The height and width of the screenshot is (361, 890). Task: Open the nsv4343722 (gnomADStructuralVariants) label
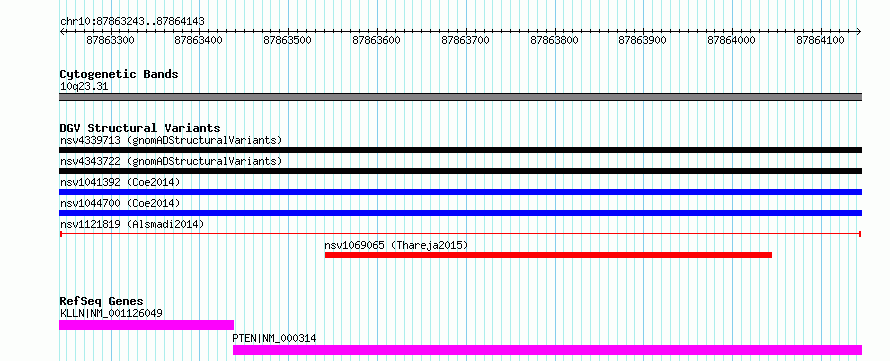(x=171, y=161)
